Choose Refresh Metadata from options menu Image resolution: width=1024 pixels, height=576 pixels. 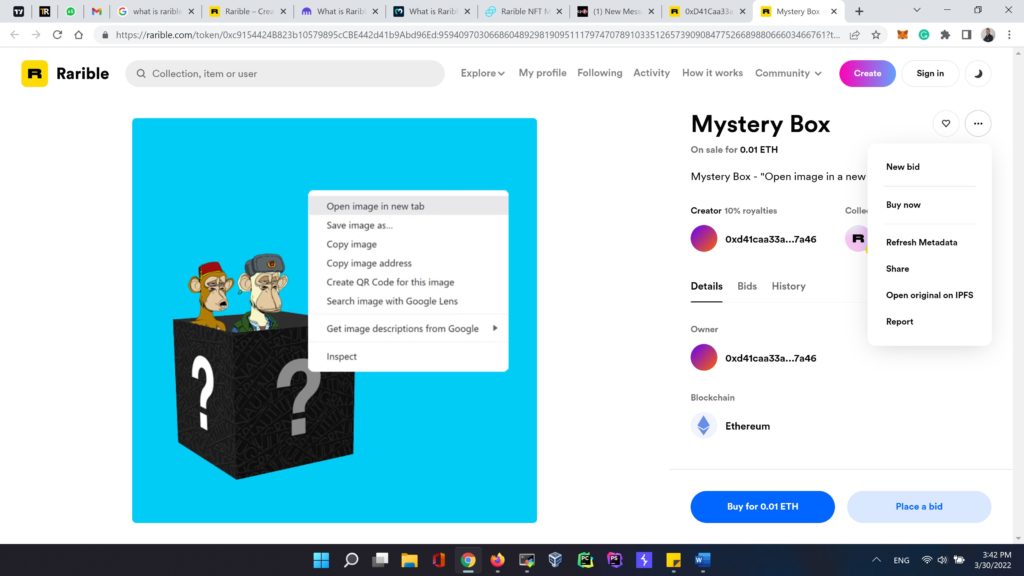[921, 242]
